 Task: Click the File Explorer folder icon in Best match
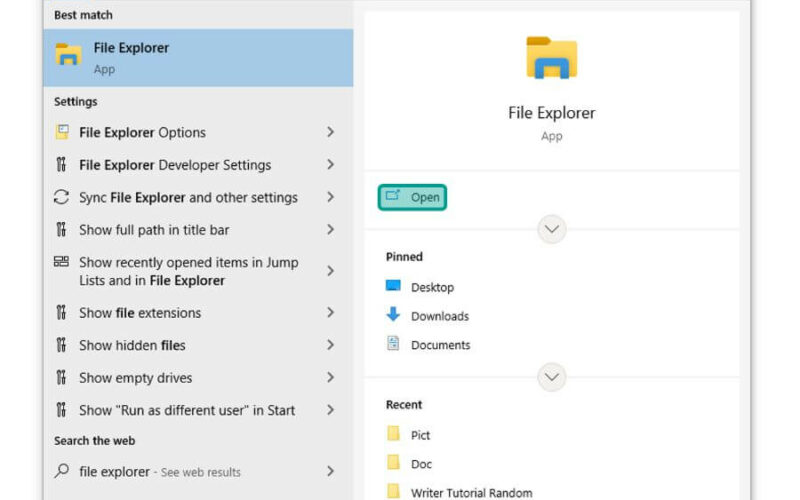tap(68, 55)
